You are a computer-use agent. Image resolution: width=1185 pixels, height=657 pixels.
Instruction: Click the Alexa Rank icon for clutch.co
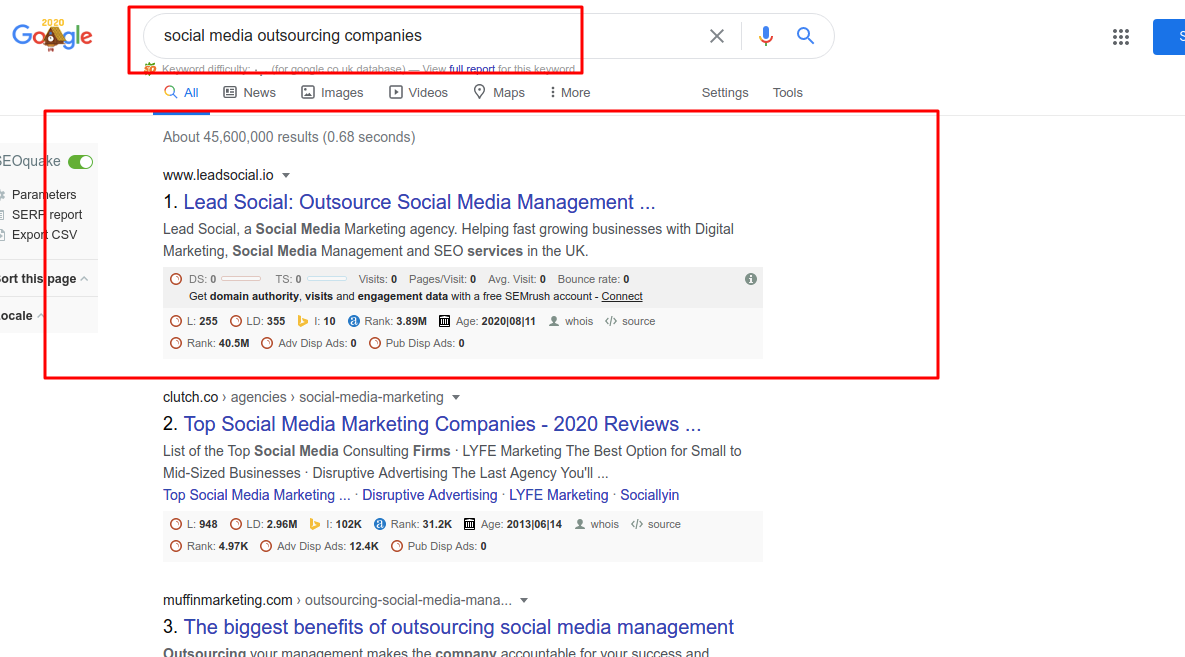point(379,524)
